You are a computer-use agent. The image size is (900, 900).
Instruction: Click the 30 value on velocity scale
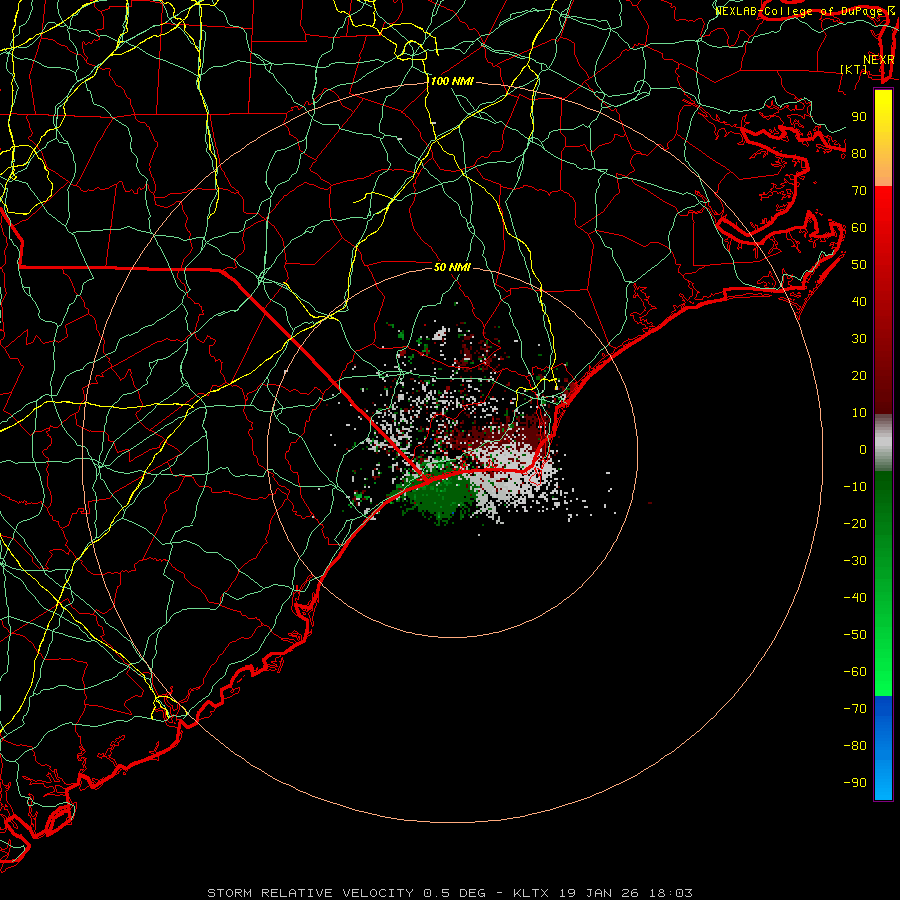(859, 339)
